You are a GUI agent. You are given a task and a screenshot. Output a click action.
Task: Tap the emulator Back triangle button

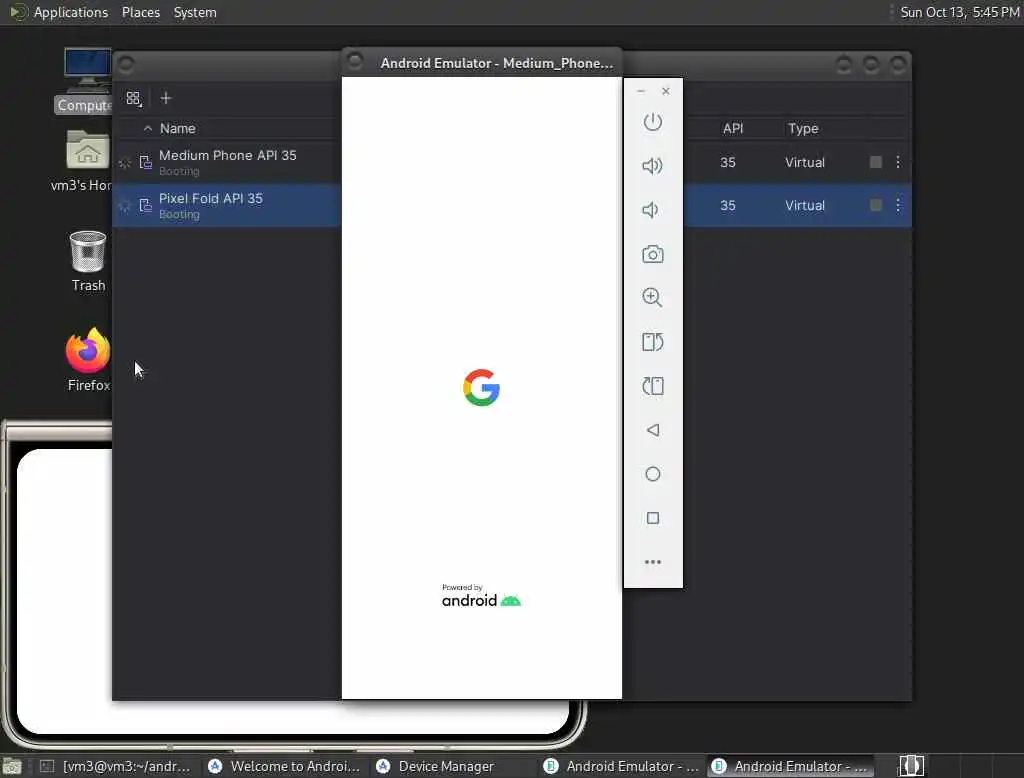click(x=652, y=430)
